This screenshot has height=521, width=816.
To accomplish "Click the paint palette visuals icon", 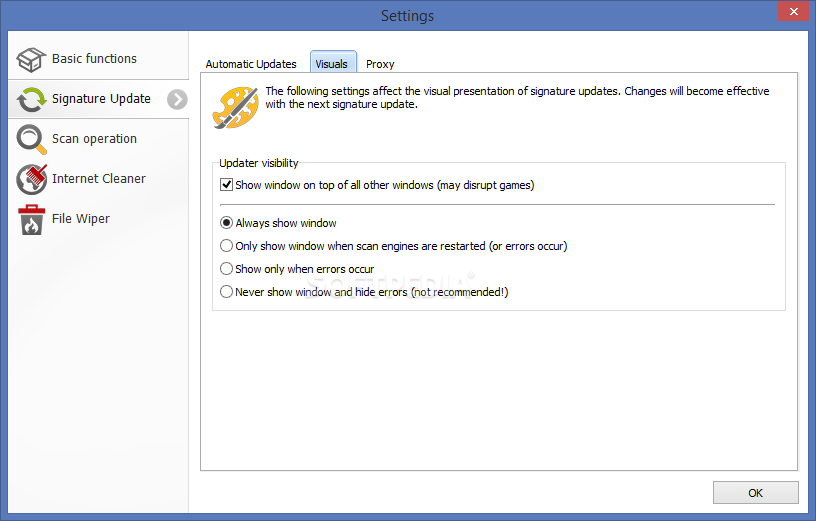I will (x=235, y=108).
